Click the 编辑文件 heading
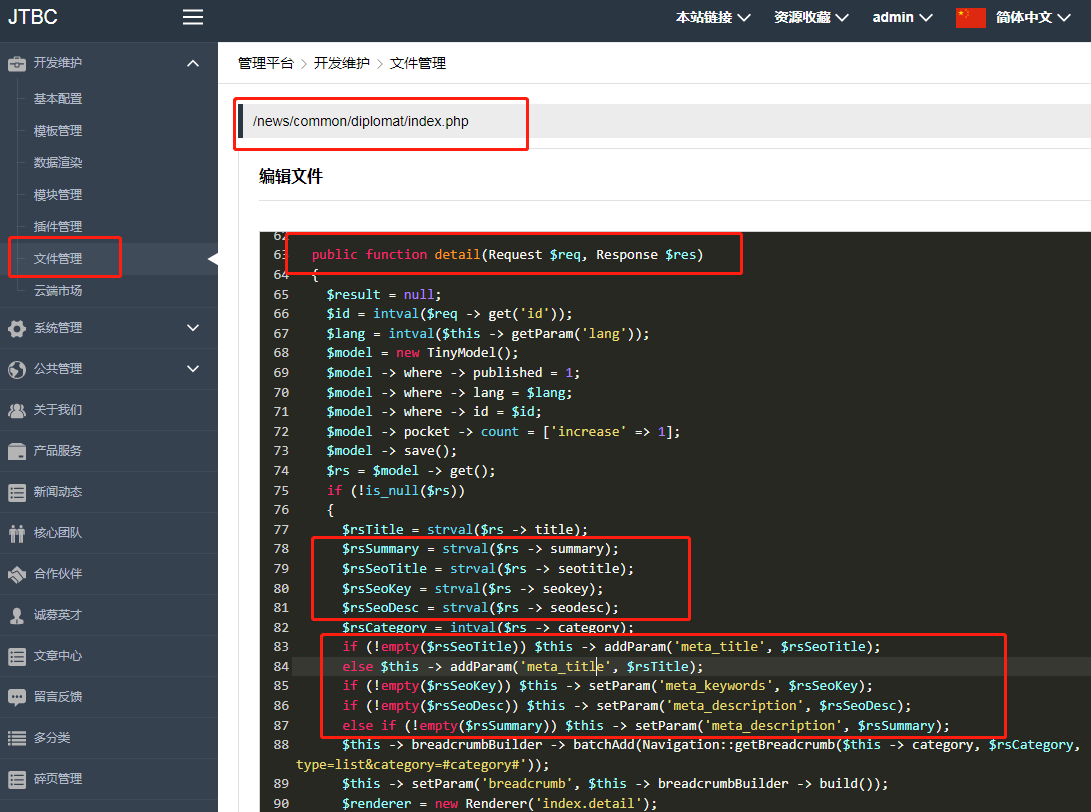 pos(291,177)
